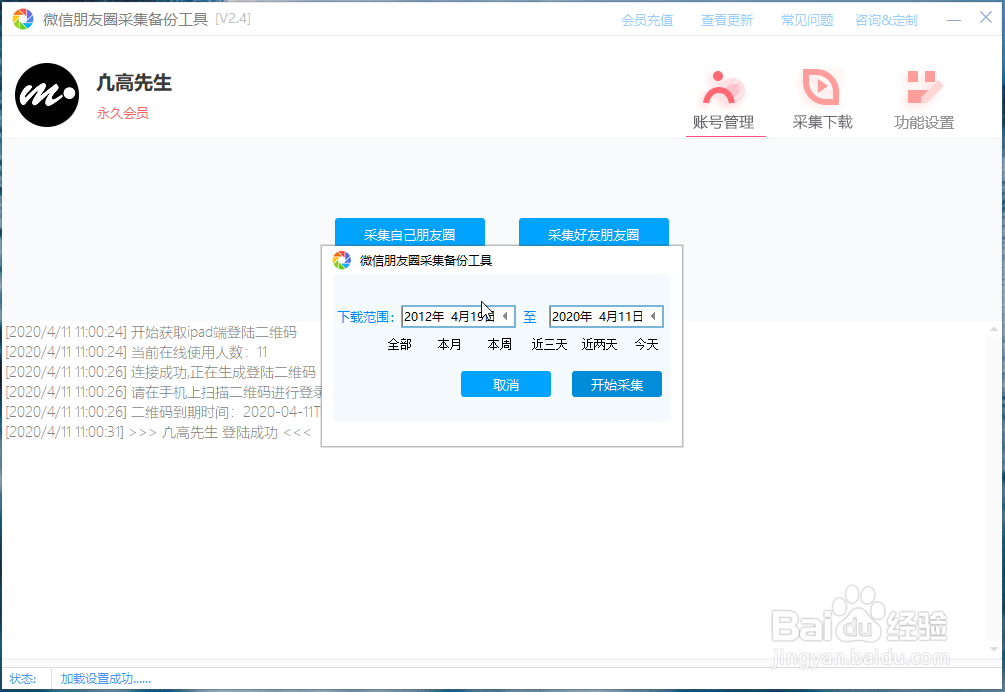Click the 永久会员 membership label
Viewport: 1005px width, 692px height.
pyautogui.click(x=122, y=113)
